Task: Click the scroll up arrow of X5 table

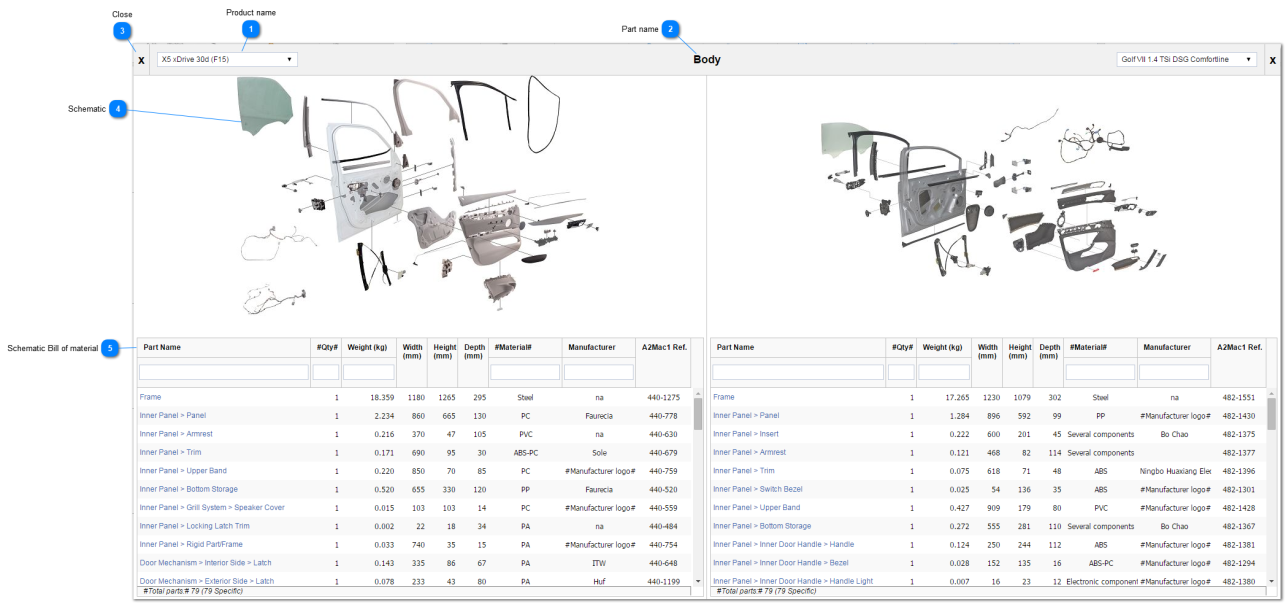Action: [698, 394]
